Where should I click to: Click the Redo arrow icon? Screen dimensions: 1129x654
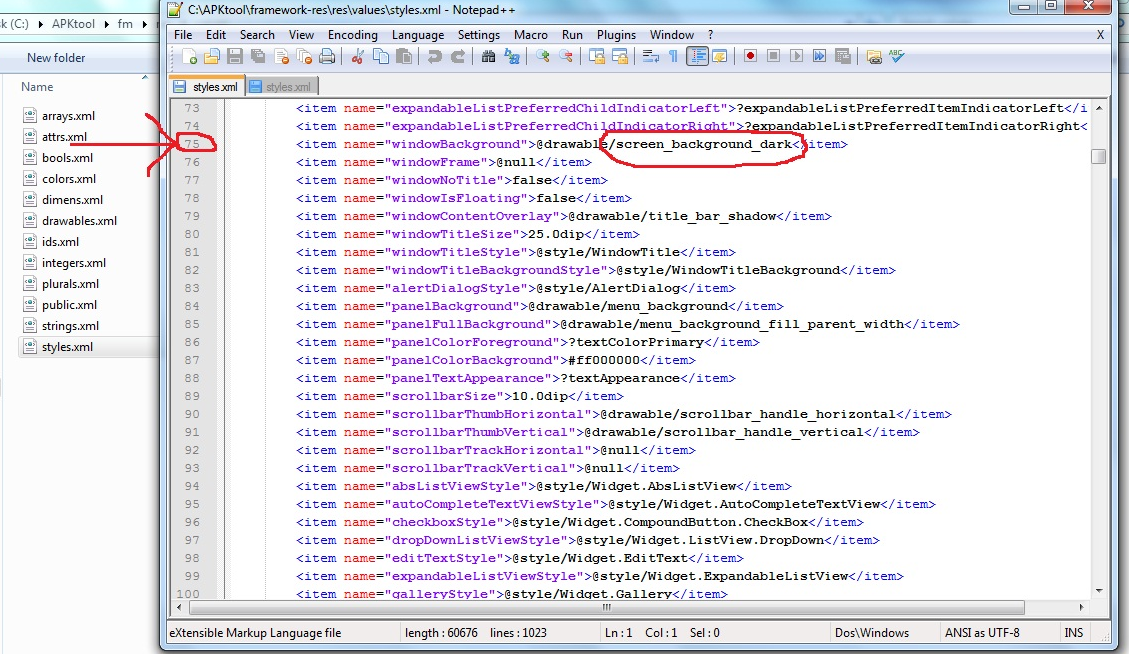click(457, 56)
